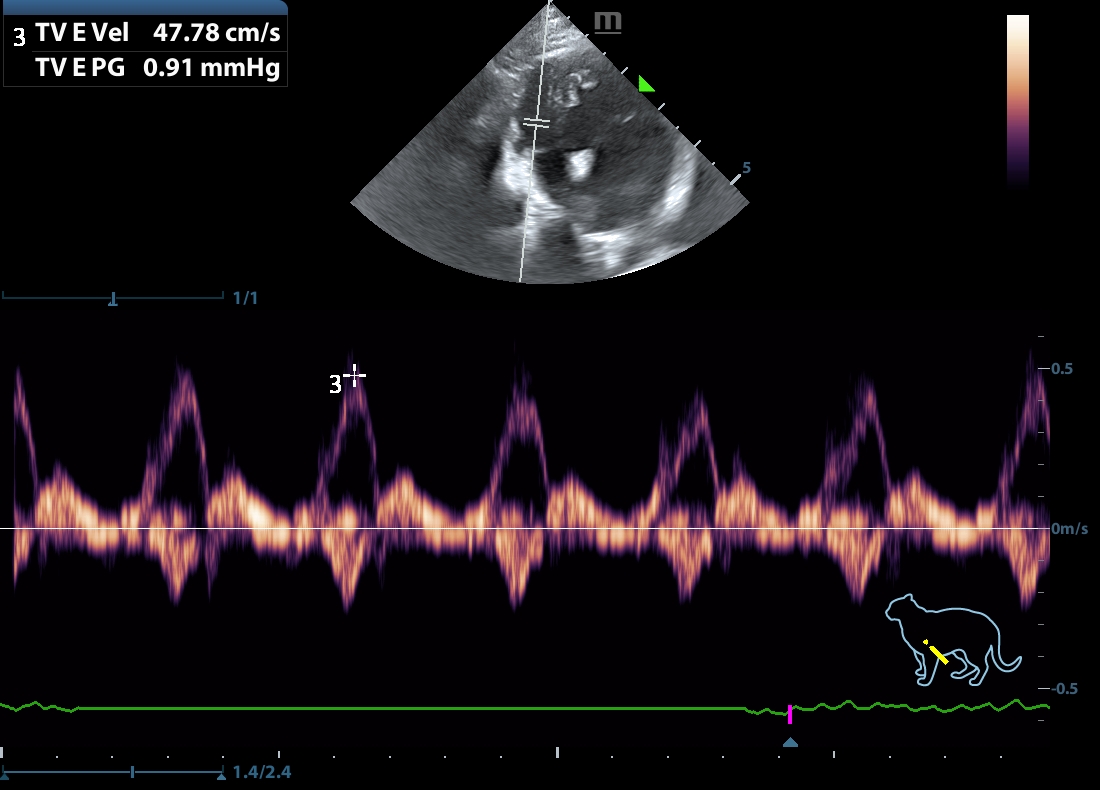This screenshot has height=790, width=1100.
Task: Select the caliper 3 crosshair on the waveform
Action: (x=354, y=376)
